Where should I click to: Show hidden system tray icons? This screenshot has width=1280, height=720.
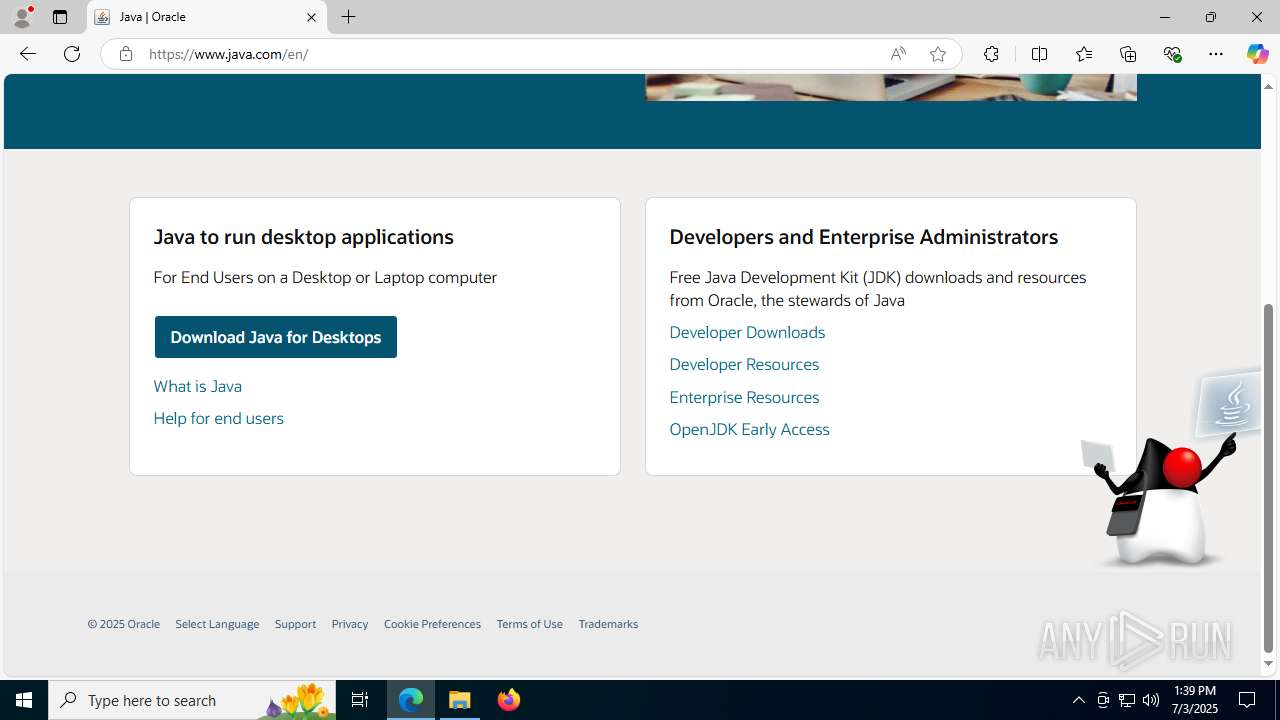1078,700
